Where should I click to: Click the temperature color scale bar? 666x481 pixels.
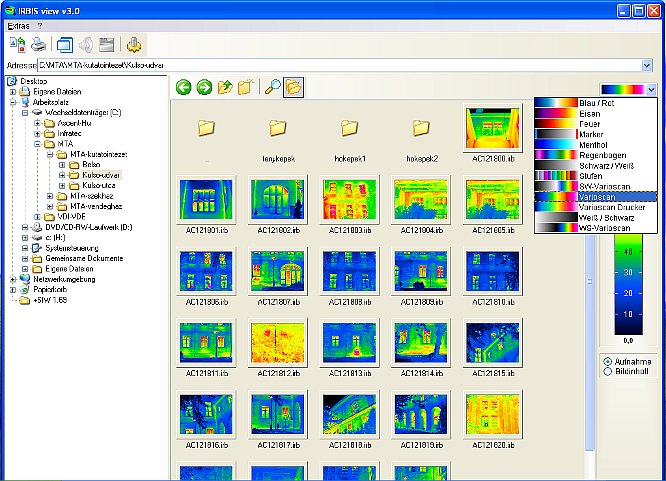coord(628,284)
